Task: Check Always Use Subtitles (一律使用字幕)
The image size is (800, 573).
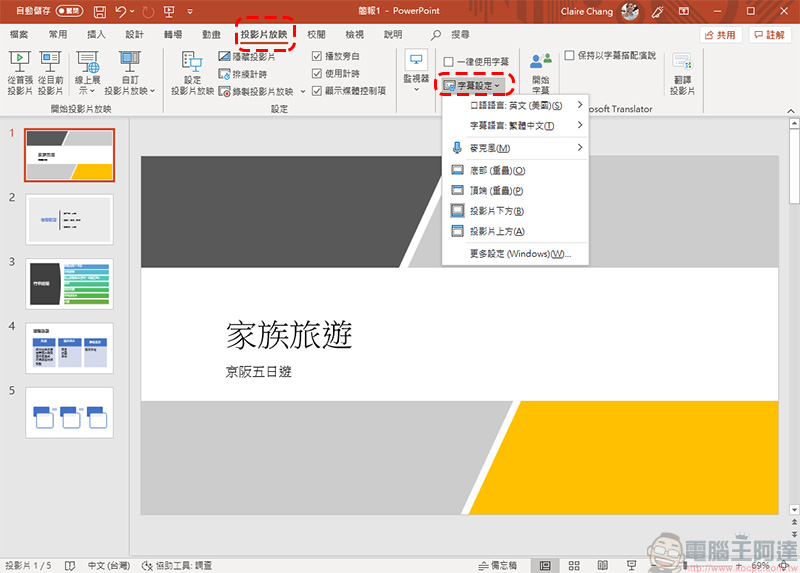Action: point(448,62)
